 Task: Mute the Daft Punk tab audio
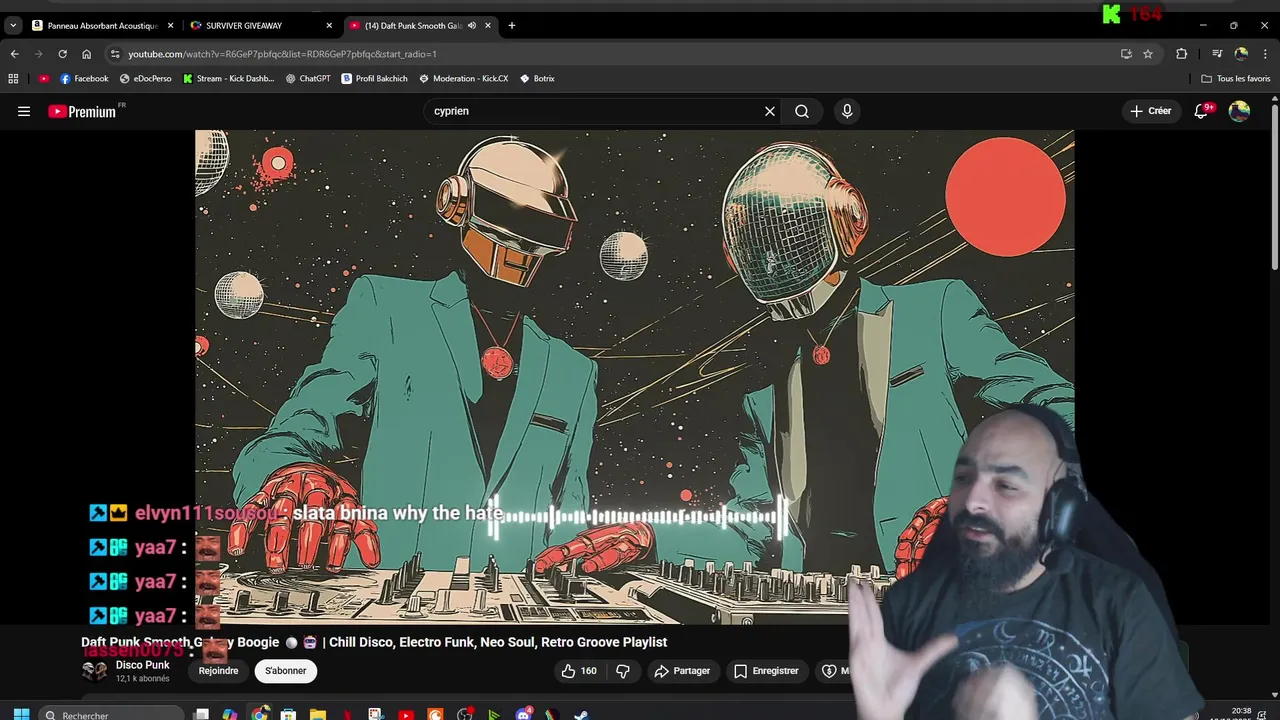pos(471,25)
